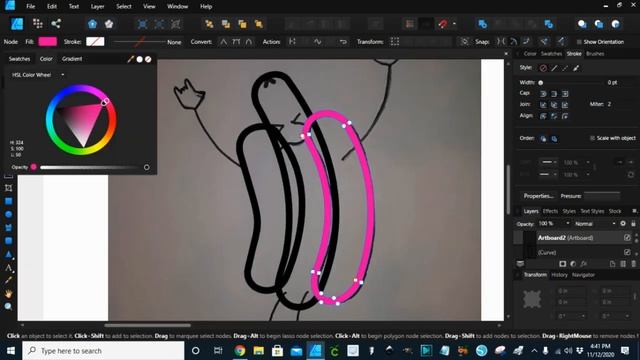Toggle the no-color circle in Color panel

148,59
